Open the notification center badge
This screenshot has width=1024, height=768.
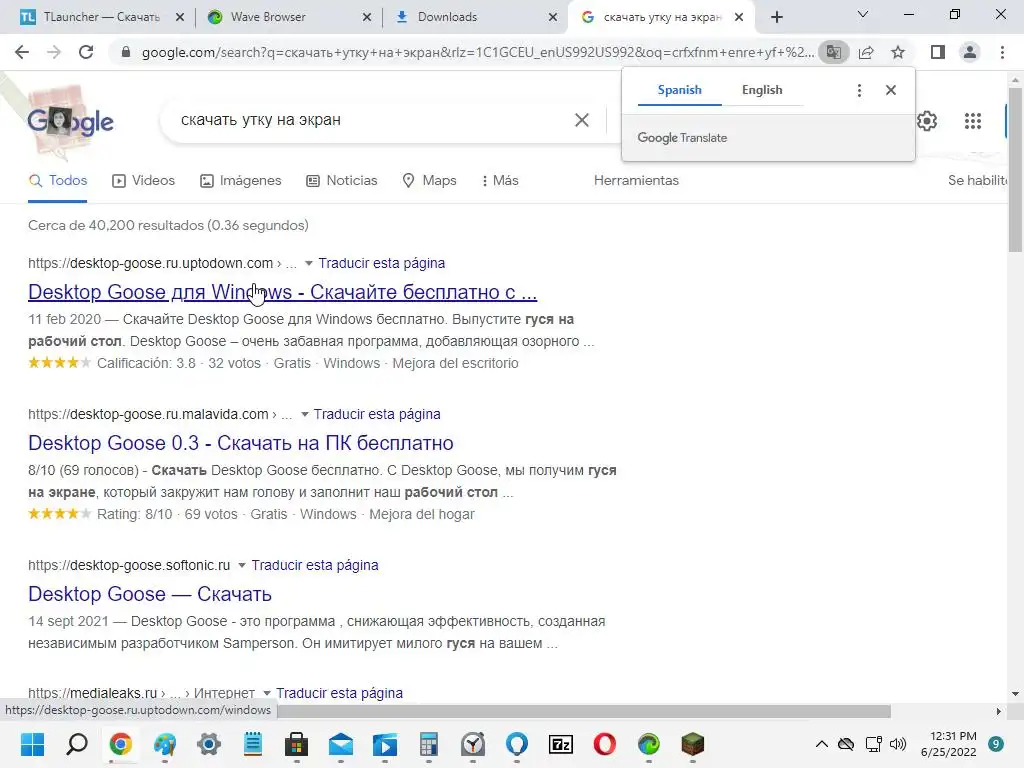tap(996, 744)
